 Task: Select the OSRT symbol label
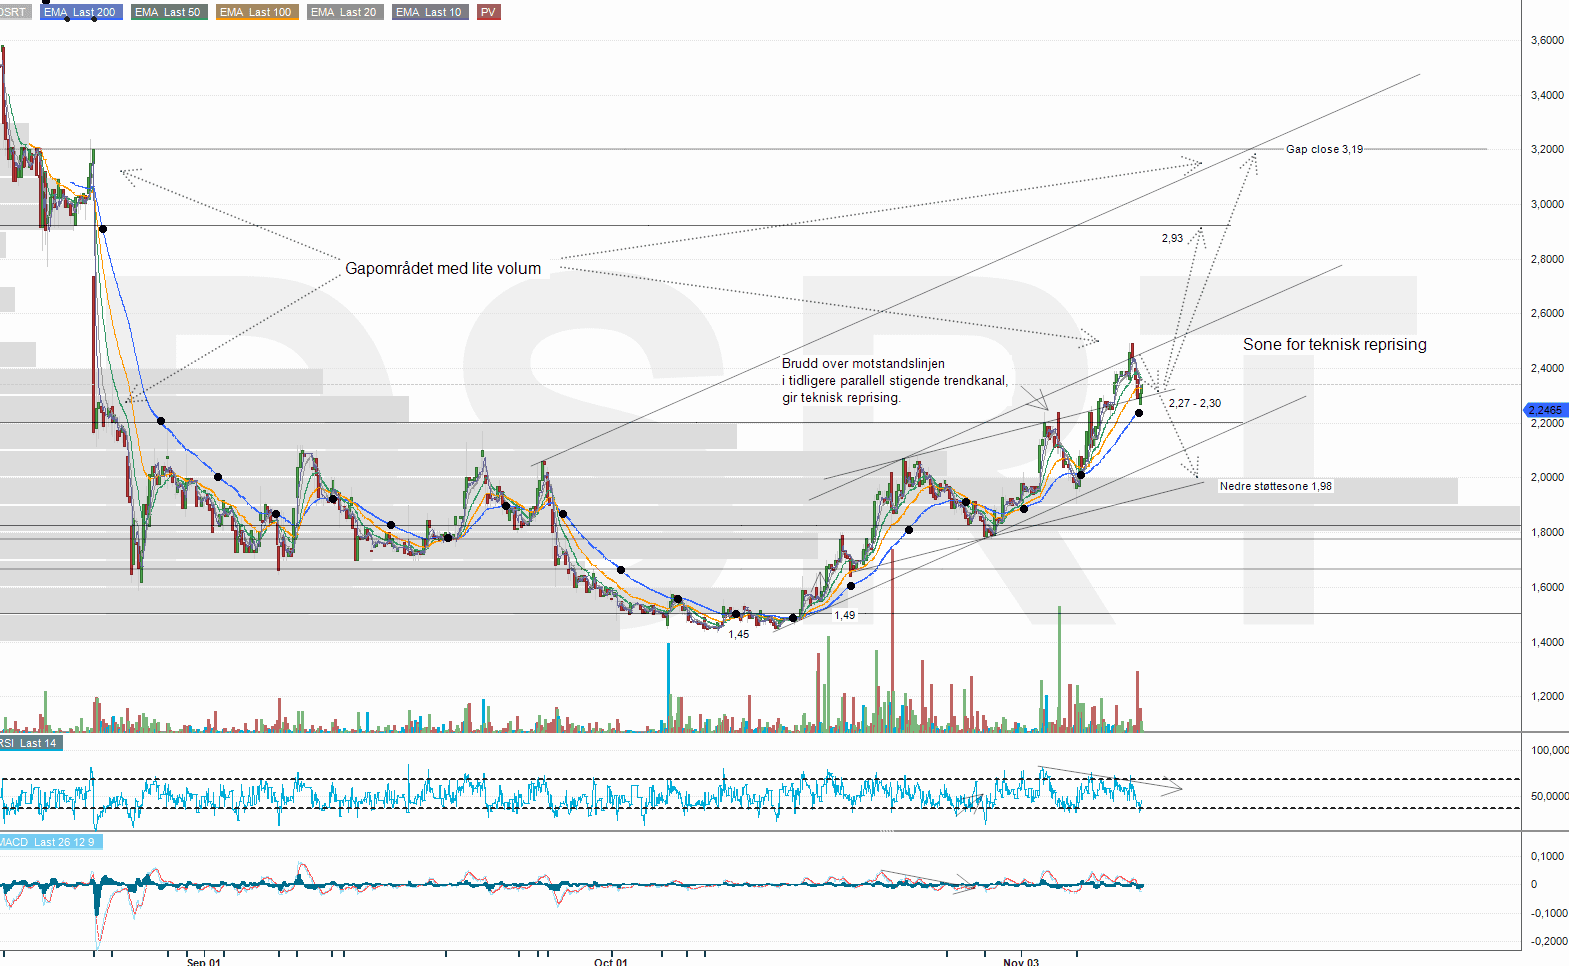click(14, 12)
